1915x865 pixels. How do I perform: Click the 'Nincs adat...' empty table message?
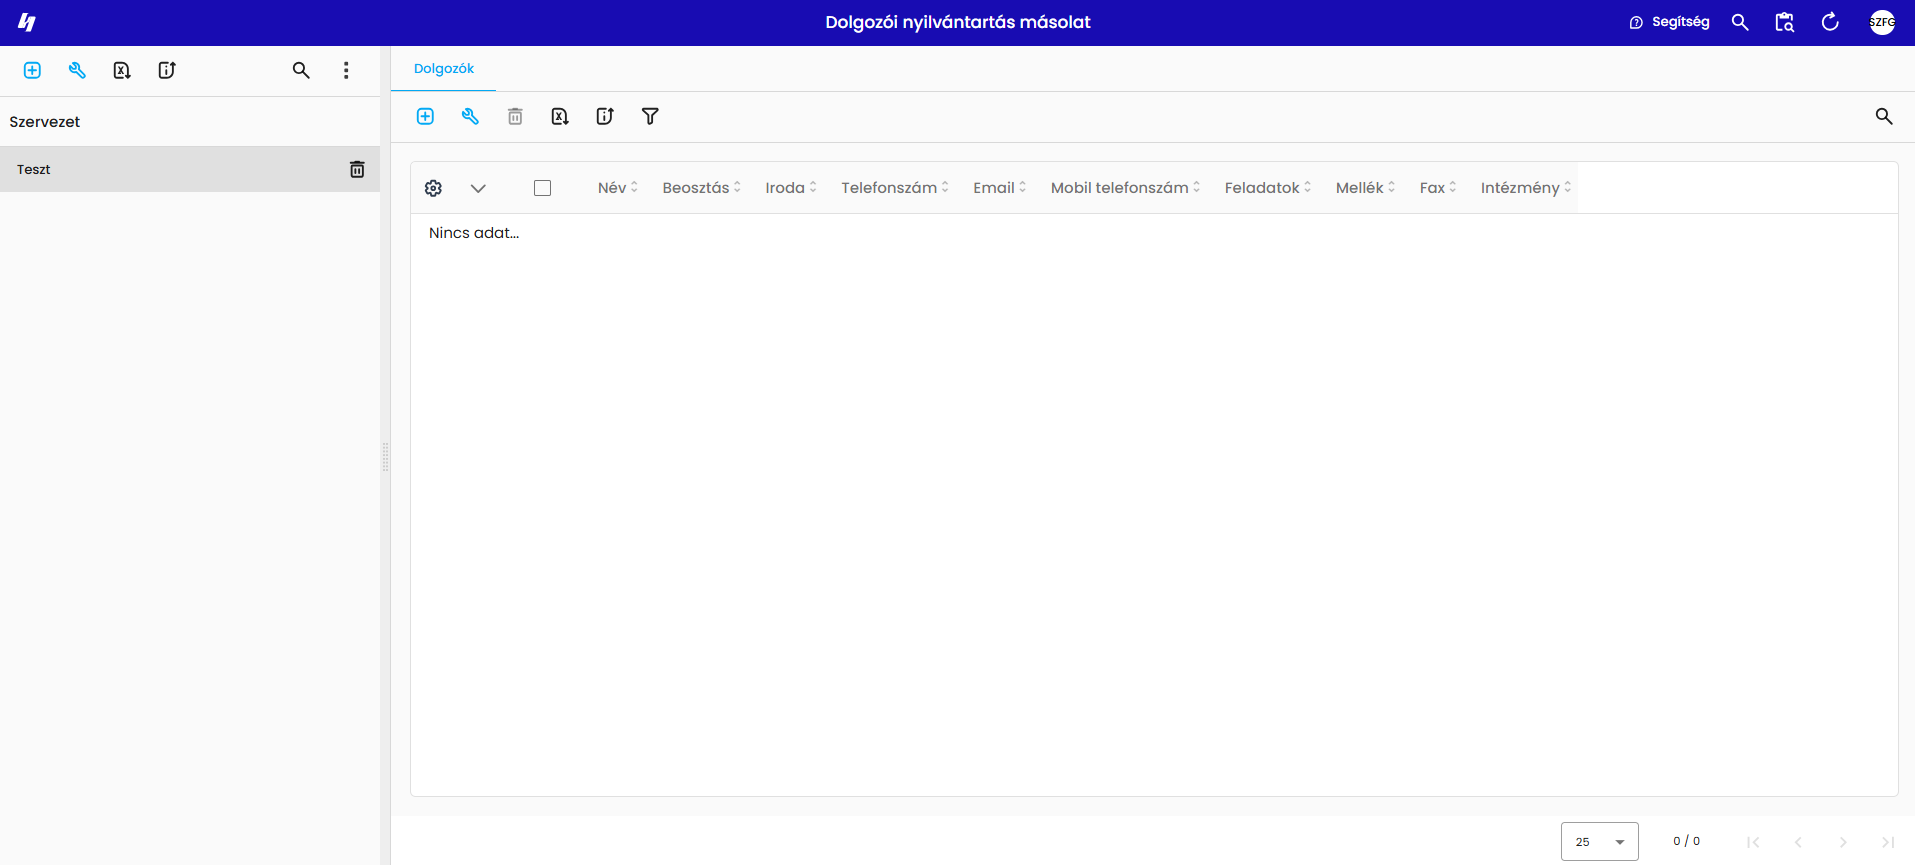pyautogui.click(x=474, y=233)
